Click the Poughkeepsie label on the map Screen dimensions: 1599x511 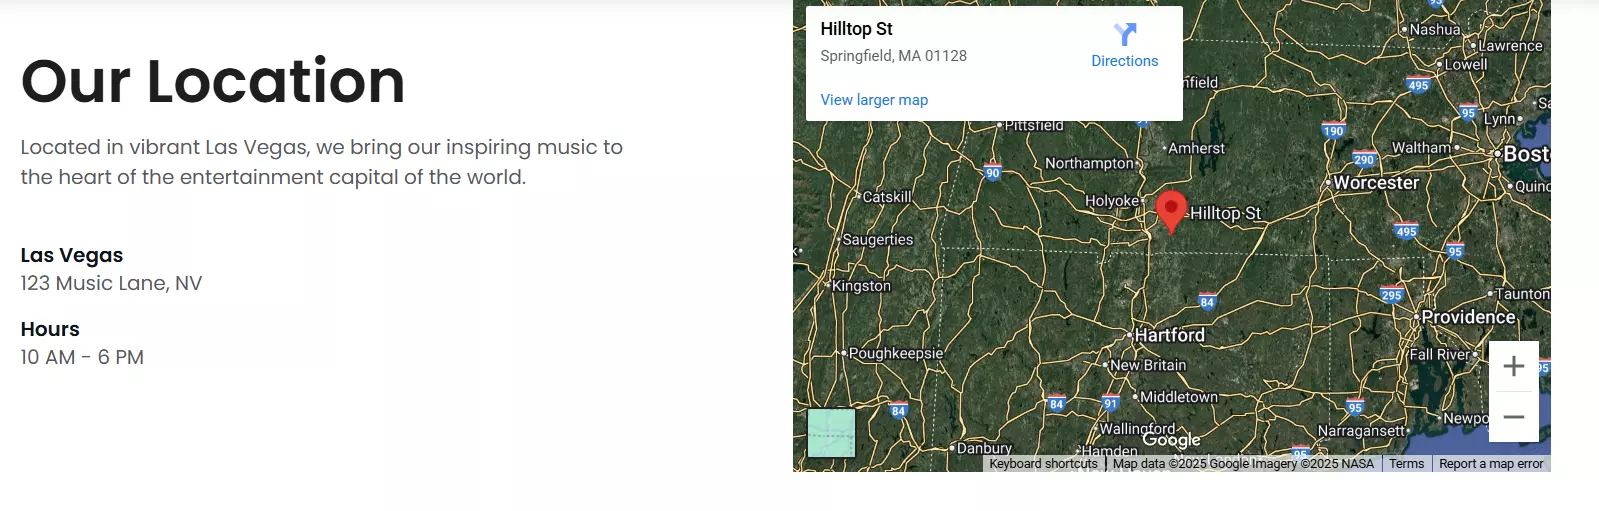[x=896, y=353]
